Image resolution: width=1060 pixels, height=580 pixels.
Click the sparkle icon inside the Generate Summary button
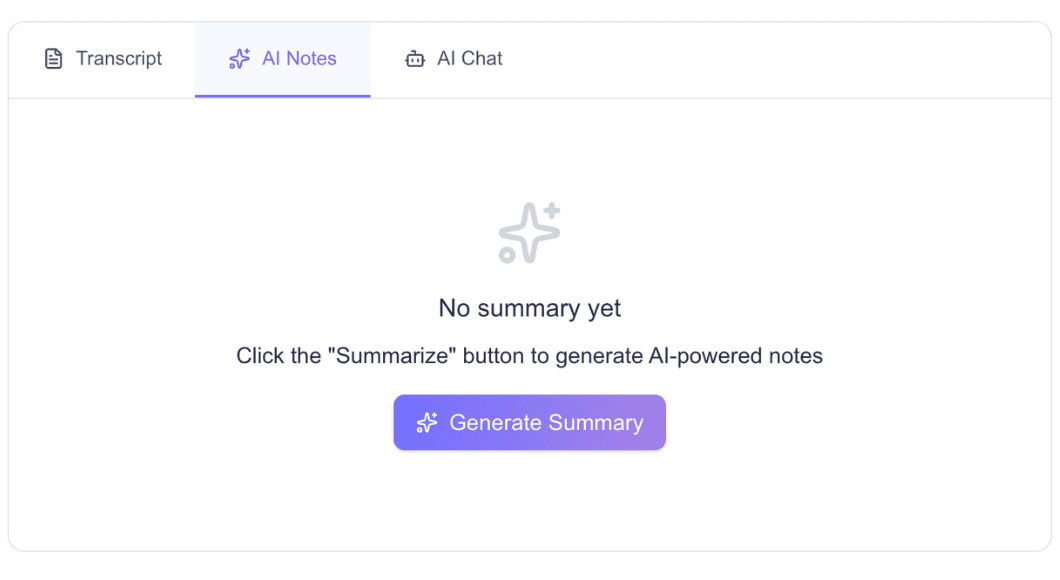[x=427, y=423]
